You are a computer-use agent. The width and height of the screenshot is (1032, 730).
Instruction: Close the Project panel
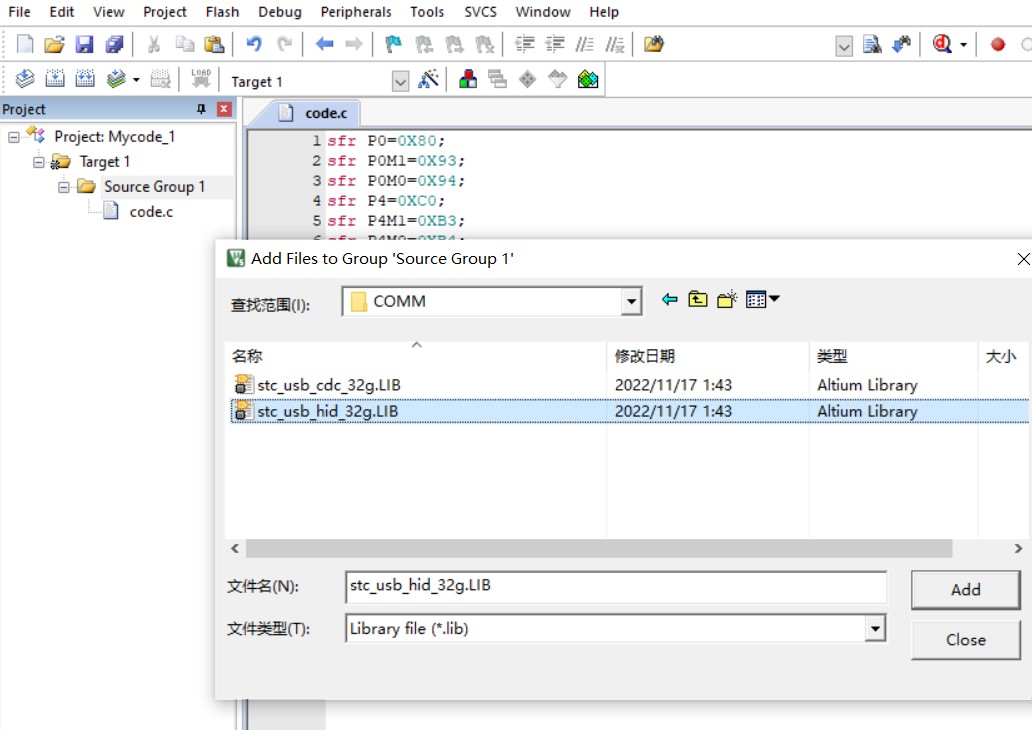[x=224, y=109]
